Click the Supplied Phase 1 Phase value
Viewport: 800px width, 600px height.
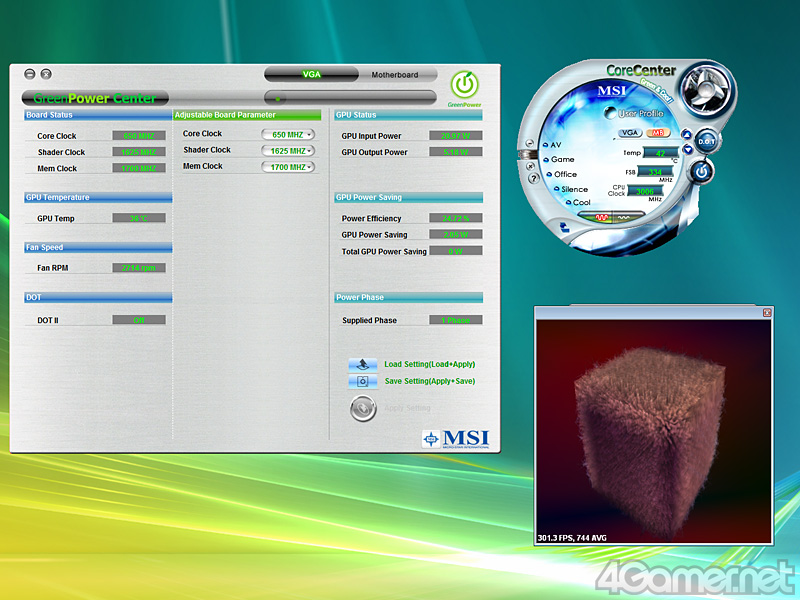coord(456,320)
